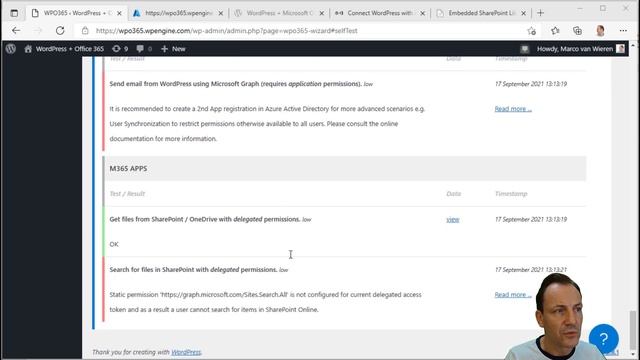Screen dimensions: 640x360
Task: Switch to the Connect WordPress with tab
Action: point(380,13)
